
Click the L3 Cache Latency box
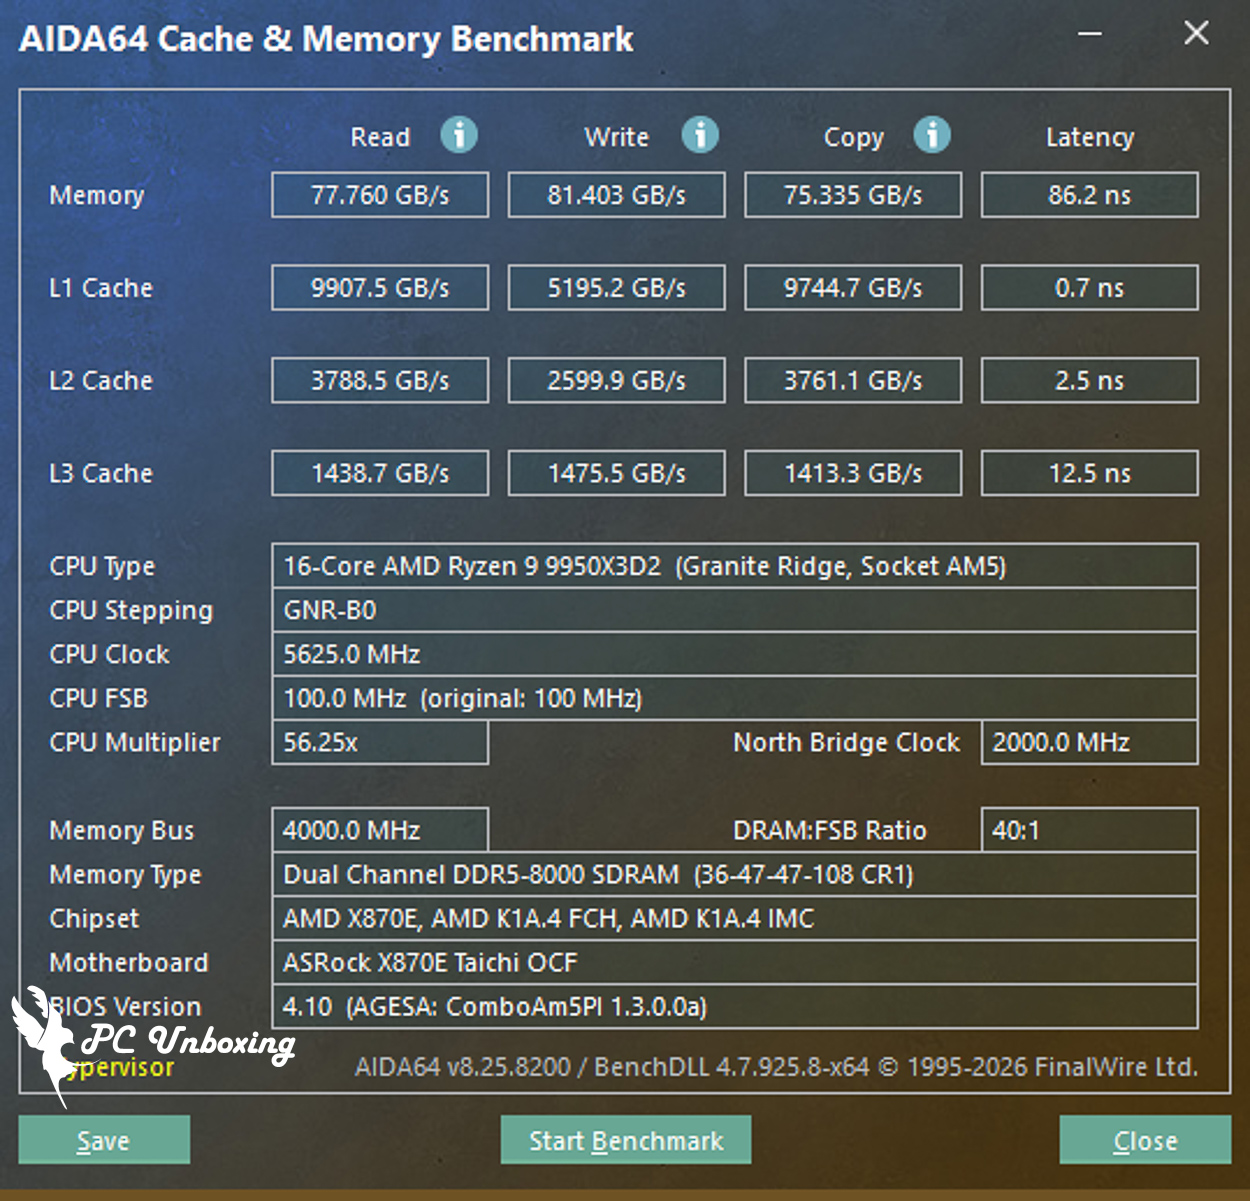[x=1089, y=473]
